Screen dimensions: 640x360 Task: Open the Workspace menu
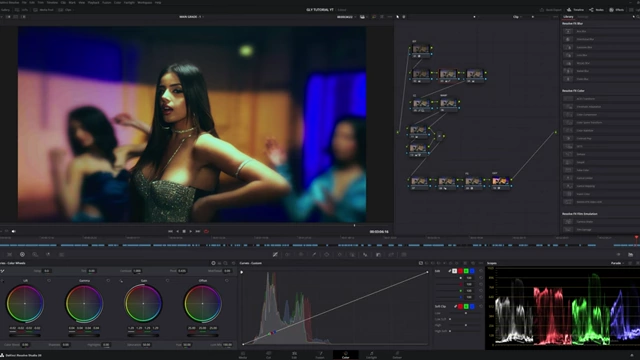pos(144,2)
